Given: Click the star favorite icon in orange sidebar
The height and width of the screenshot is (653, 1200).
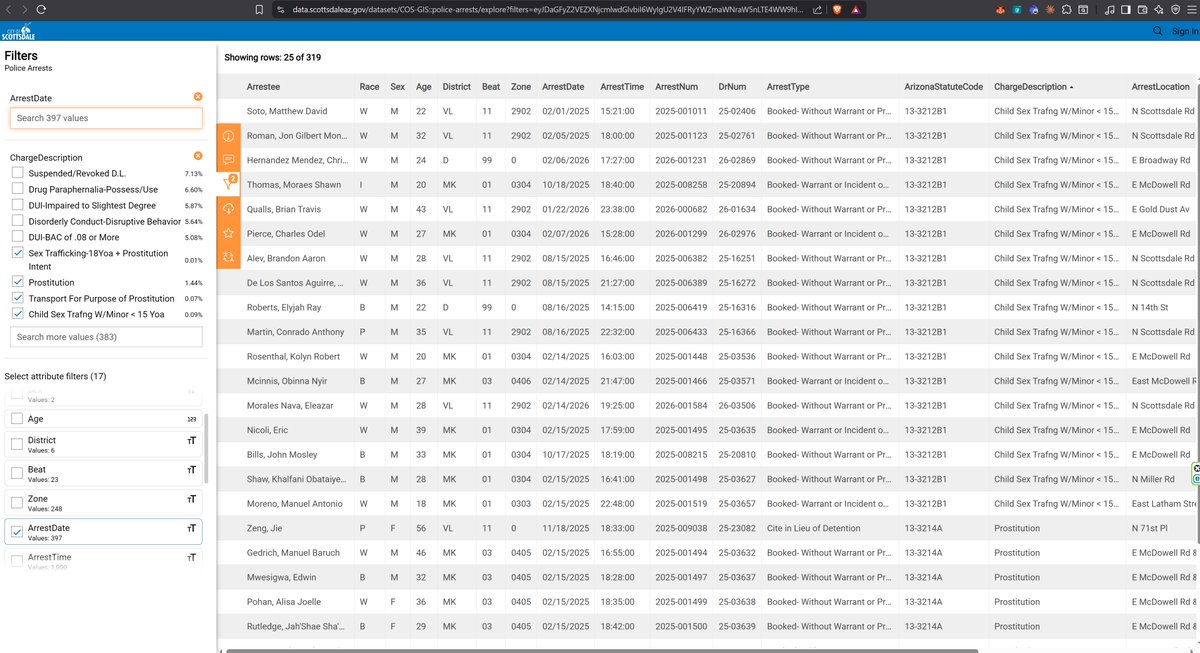Looking at the screenshot, I should [x=228, y=233].
